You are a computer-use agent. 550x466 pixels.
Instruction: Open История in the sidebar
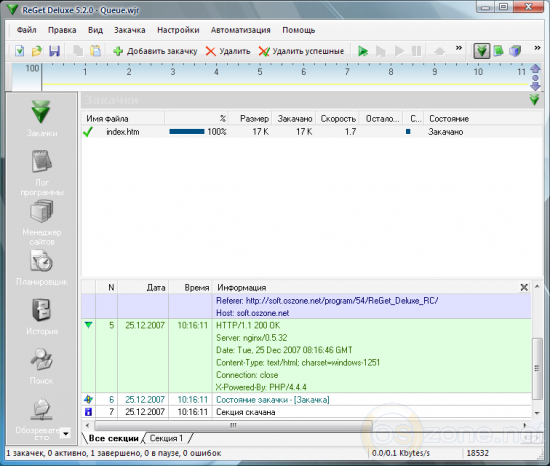click(42, 317)
